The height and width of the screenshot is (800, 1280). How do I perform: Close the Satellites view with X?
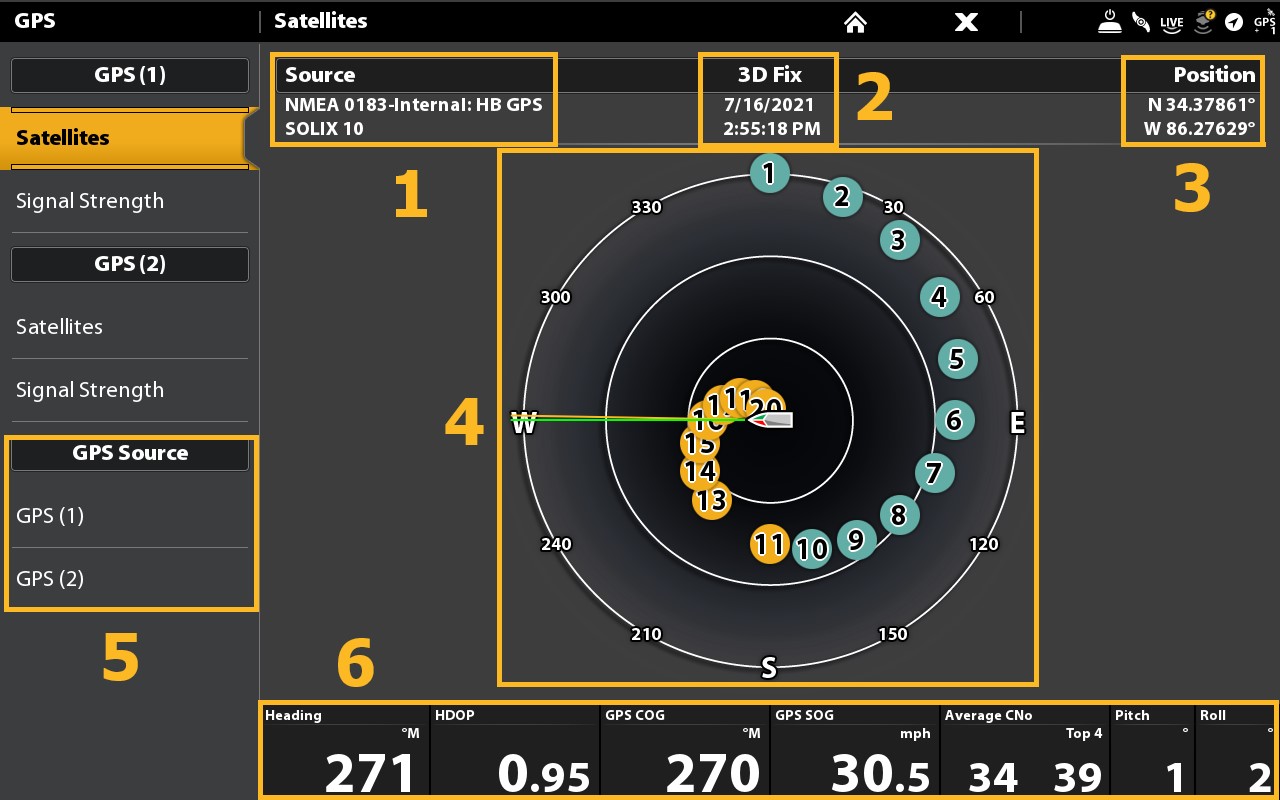pyautogui.click(x=966, y=21)
